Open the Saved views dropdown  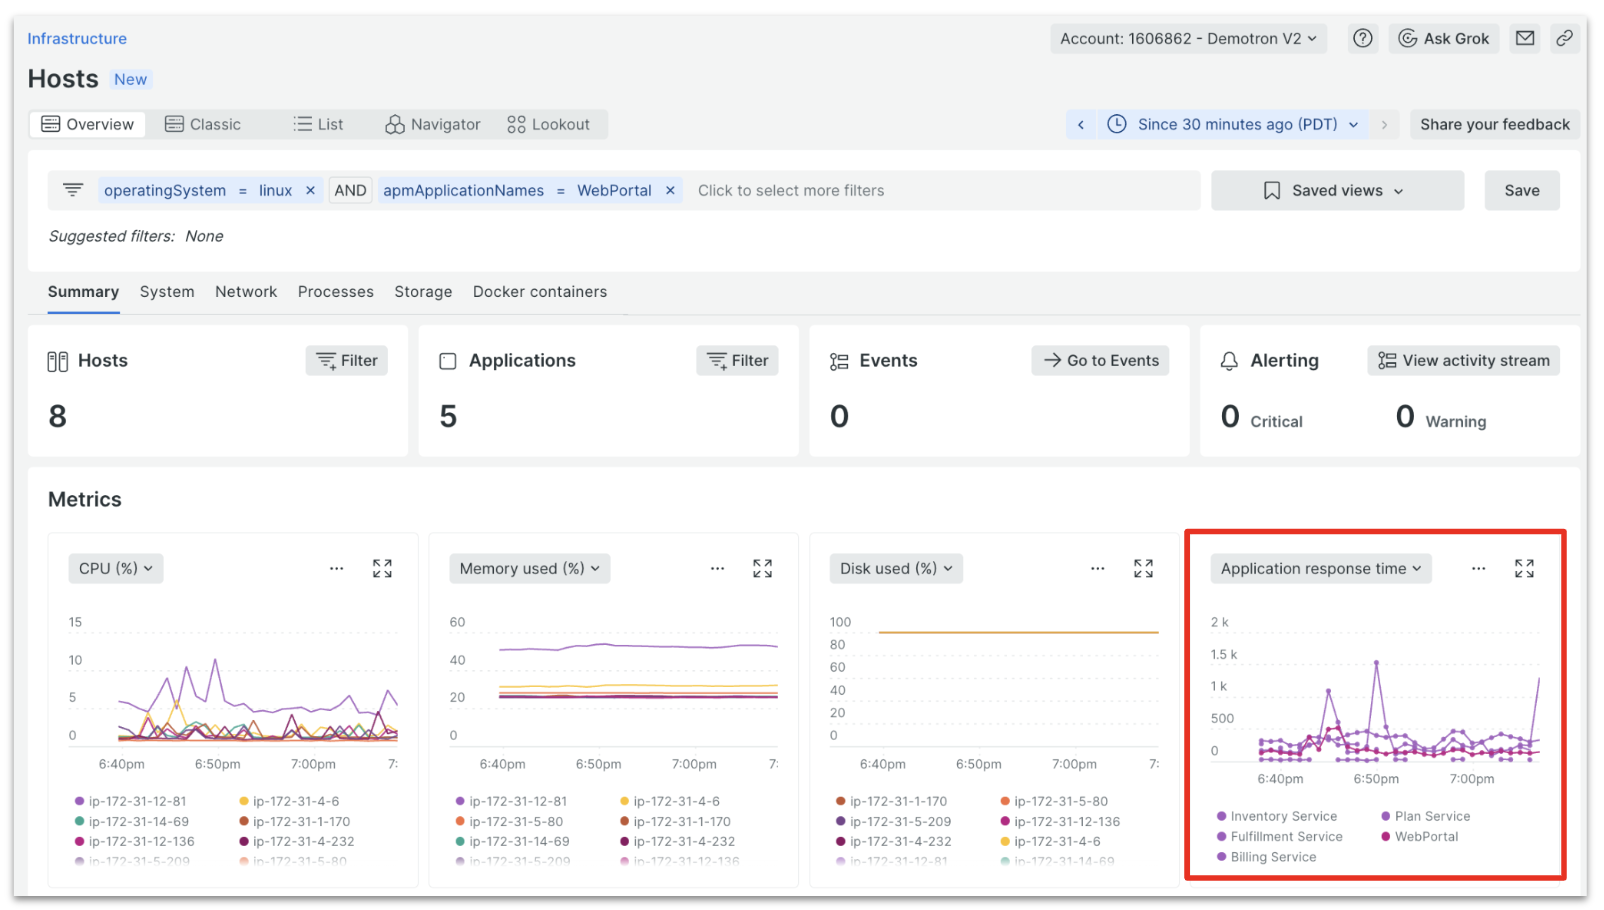(x=1337, y=191)
